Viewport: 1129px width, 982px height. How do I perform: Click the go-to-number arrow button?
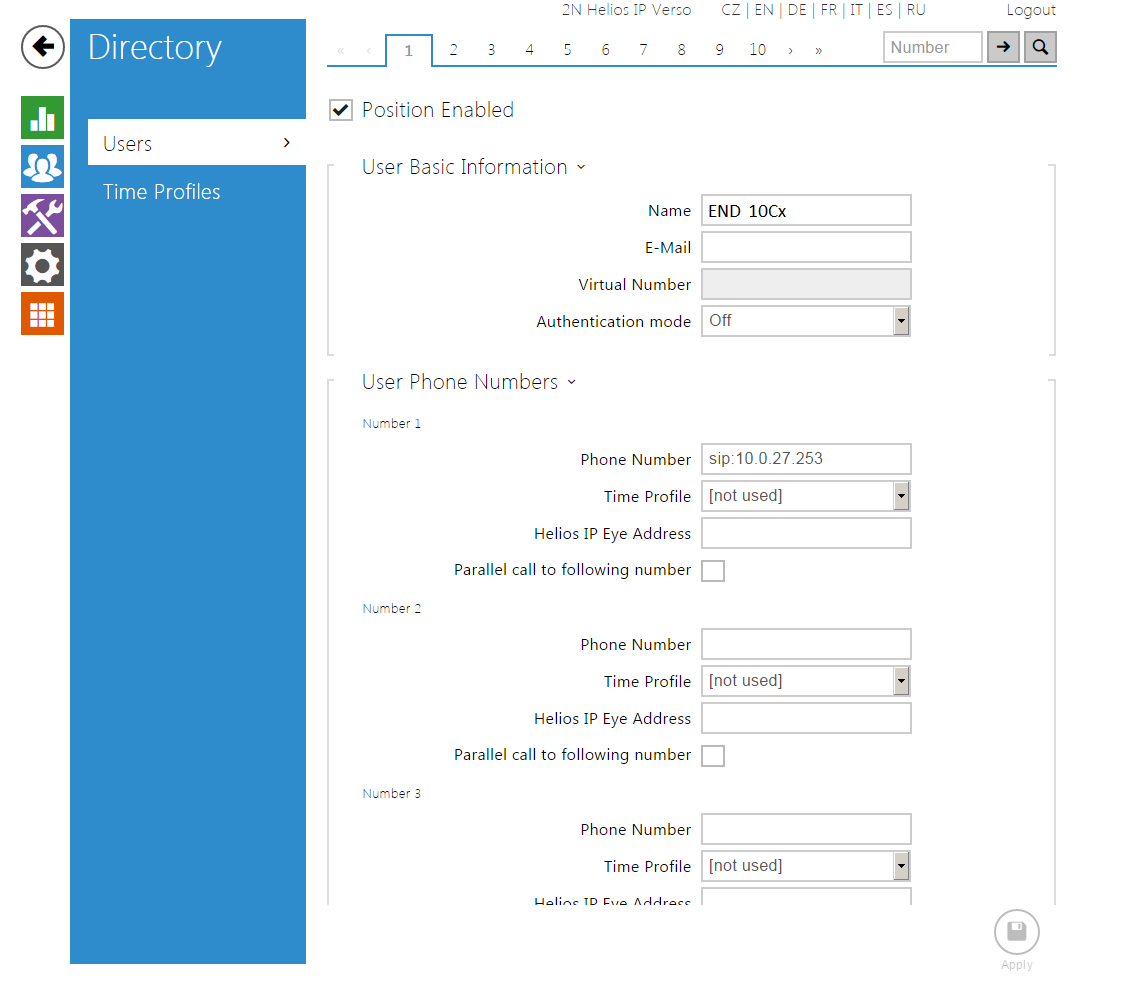pyautogui.click(x=1003, y=47)
